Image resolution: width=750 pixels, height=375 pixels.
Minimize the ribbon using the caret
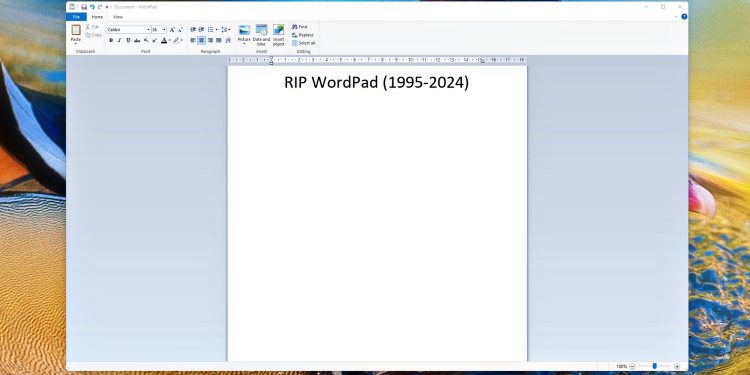(x=676, y=17)
